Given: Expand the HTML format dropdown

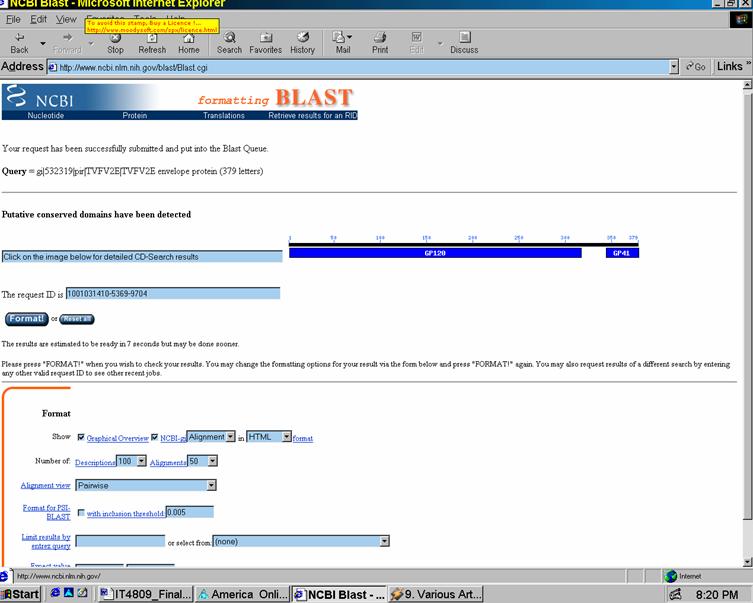Looking at the screenshot, I should click(286, 436).
